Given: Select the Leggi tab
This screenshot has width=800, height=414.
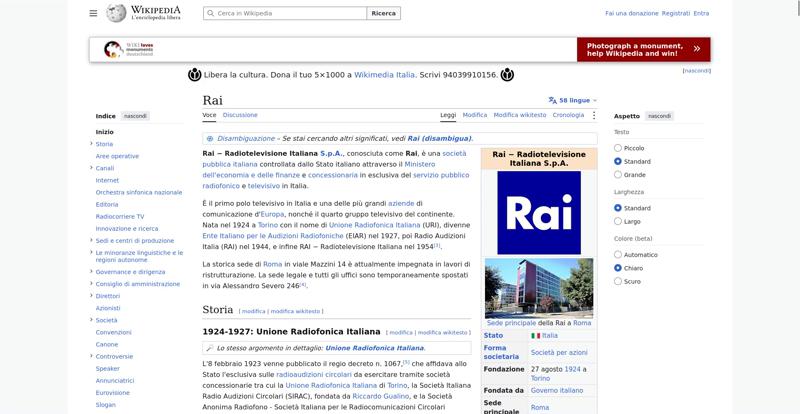Looking at the screenshot, I should click(x=448, y=115).
